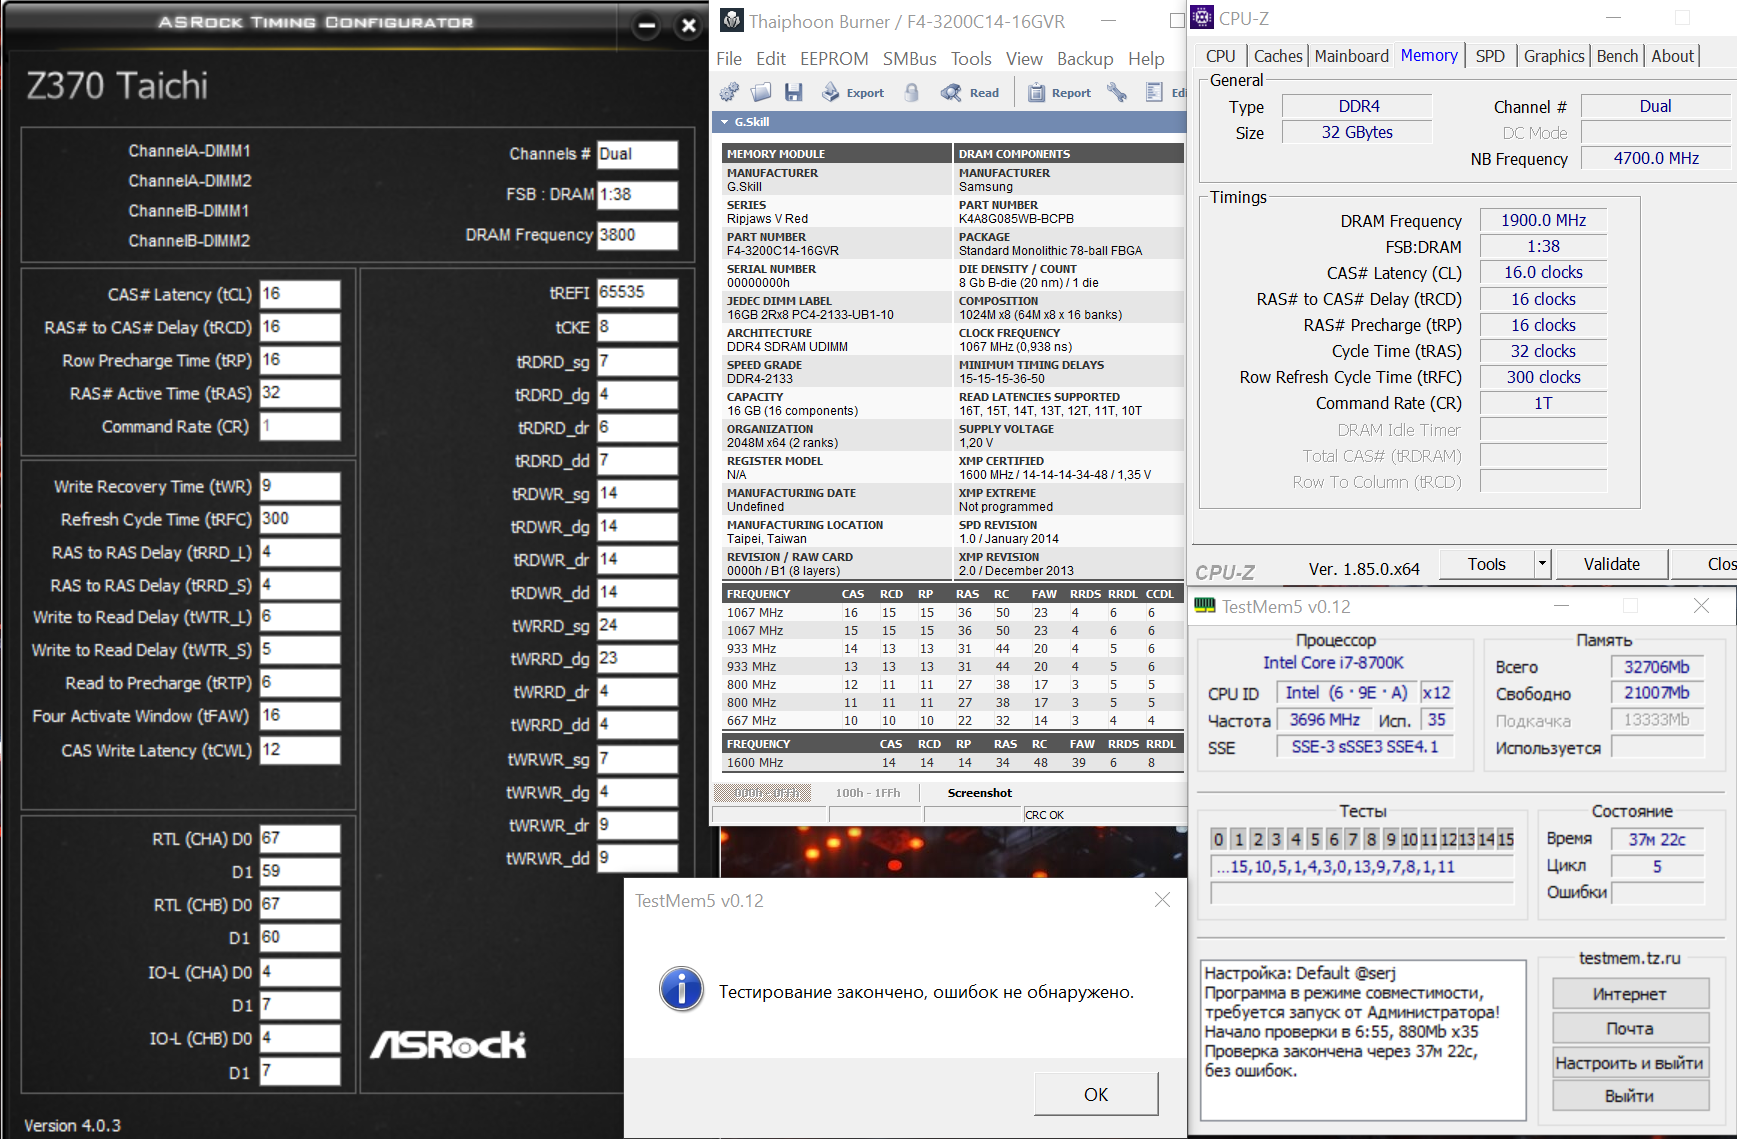This screenshot has height=1139, width=1737.
Task: Click the blue info icon in the TestMem5 dialog
Action: pos(681,990)
